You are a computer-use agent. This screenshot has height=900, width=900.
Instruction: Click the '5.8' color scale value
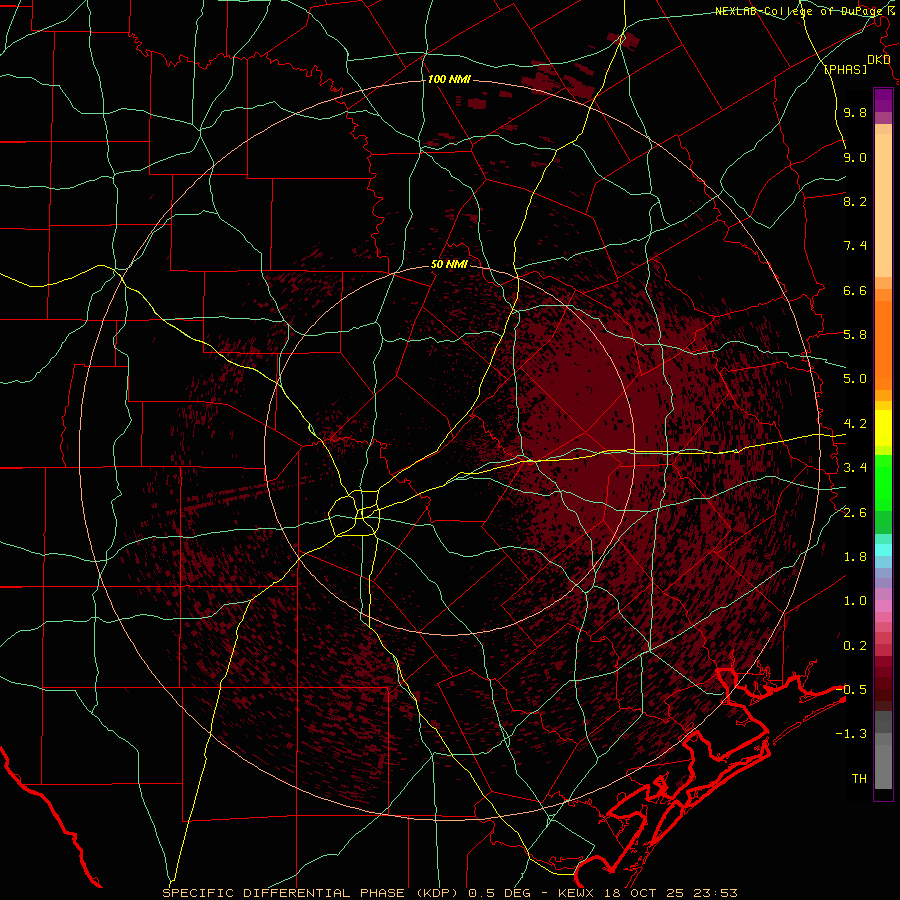pyautogui.click(x=855, y=335)
